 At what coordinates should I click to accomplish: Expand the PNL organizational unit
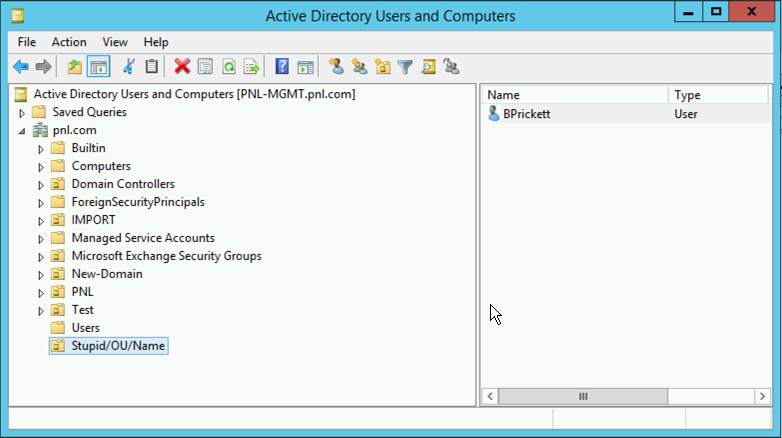41,293
